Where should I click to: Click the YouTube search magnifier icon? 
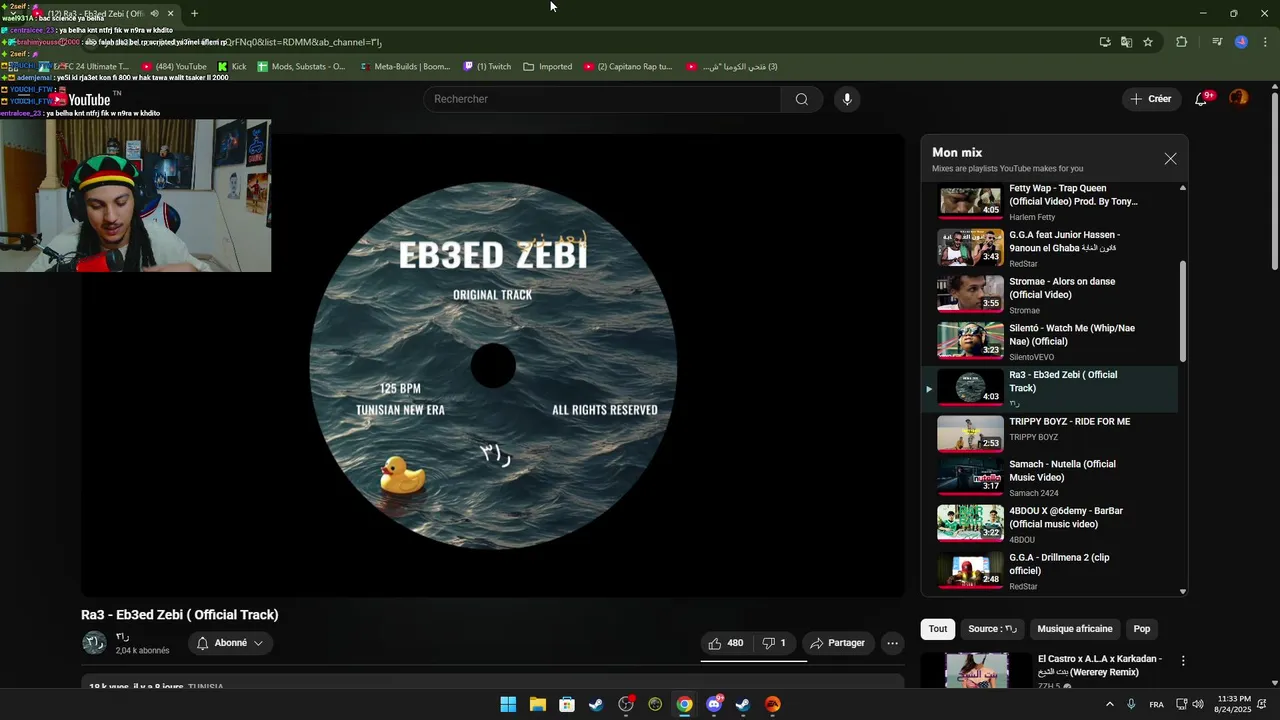click(x=801, y=99)
